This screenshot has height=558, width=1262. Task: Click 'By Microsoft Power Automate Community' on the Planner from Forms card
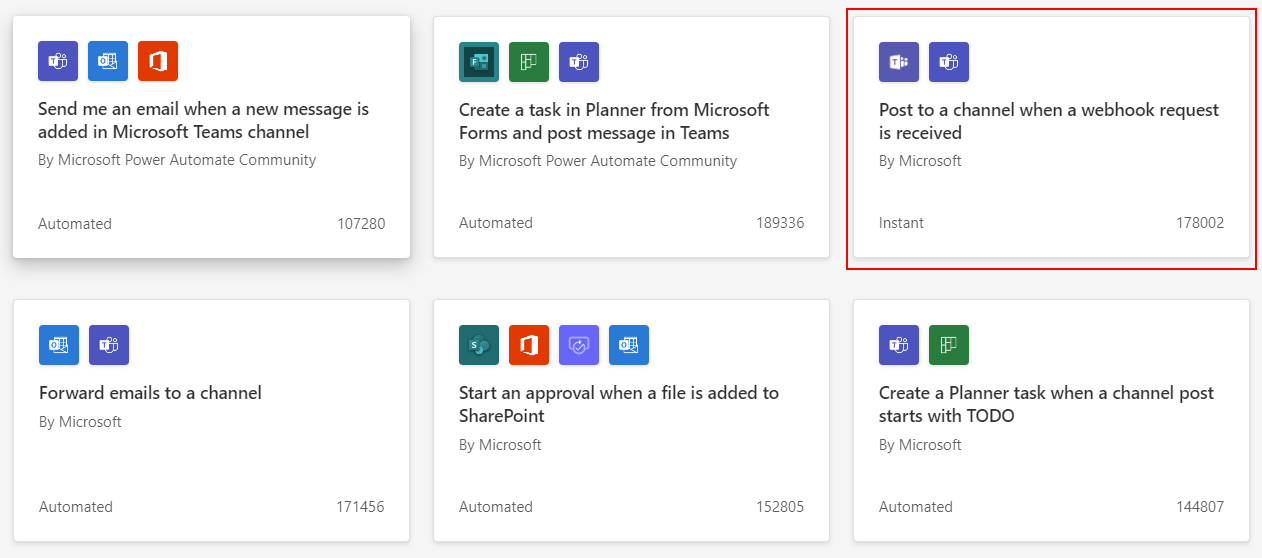tap(598, 161)
